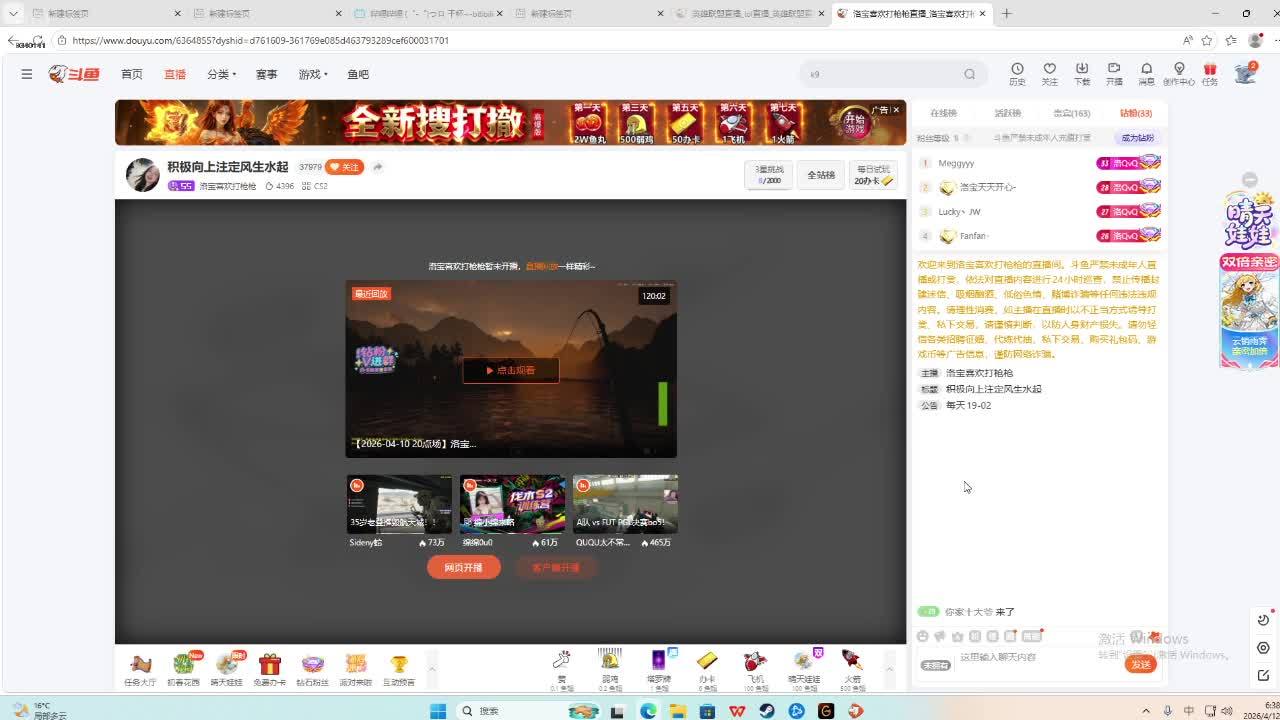Screen dimensions: 1280x720
Task: Open the 历史 history icon
Action: point(1017,73)
